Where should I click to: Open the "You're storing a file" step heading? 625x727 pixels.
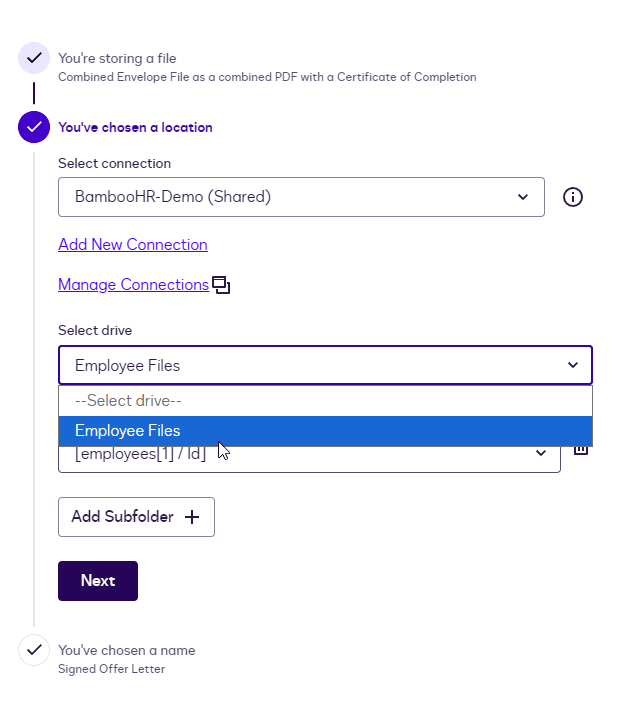pyautogui.click(x=117, y=58)
